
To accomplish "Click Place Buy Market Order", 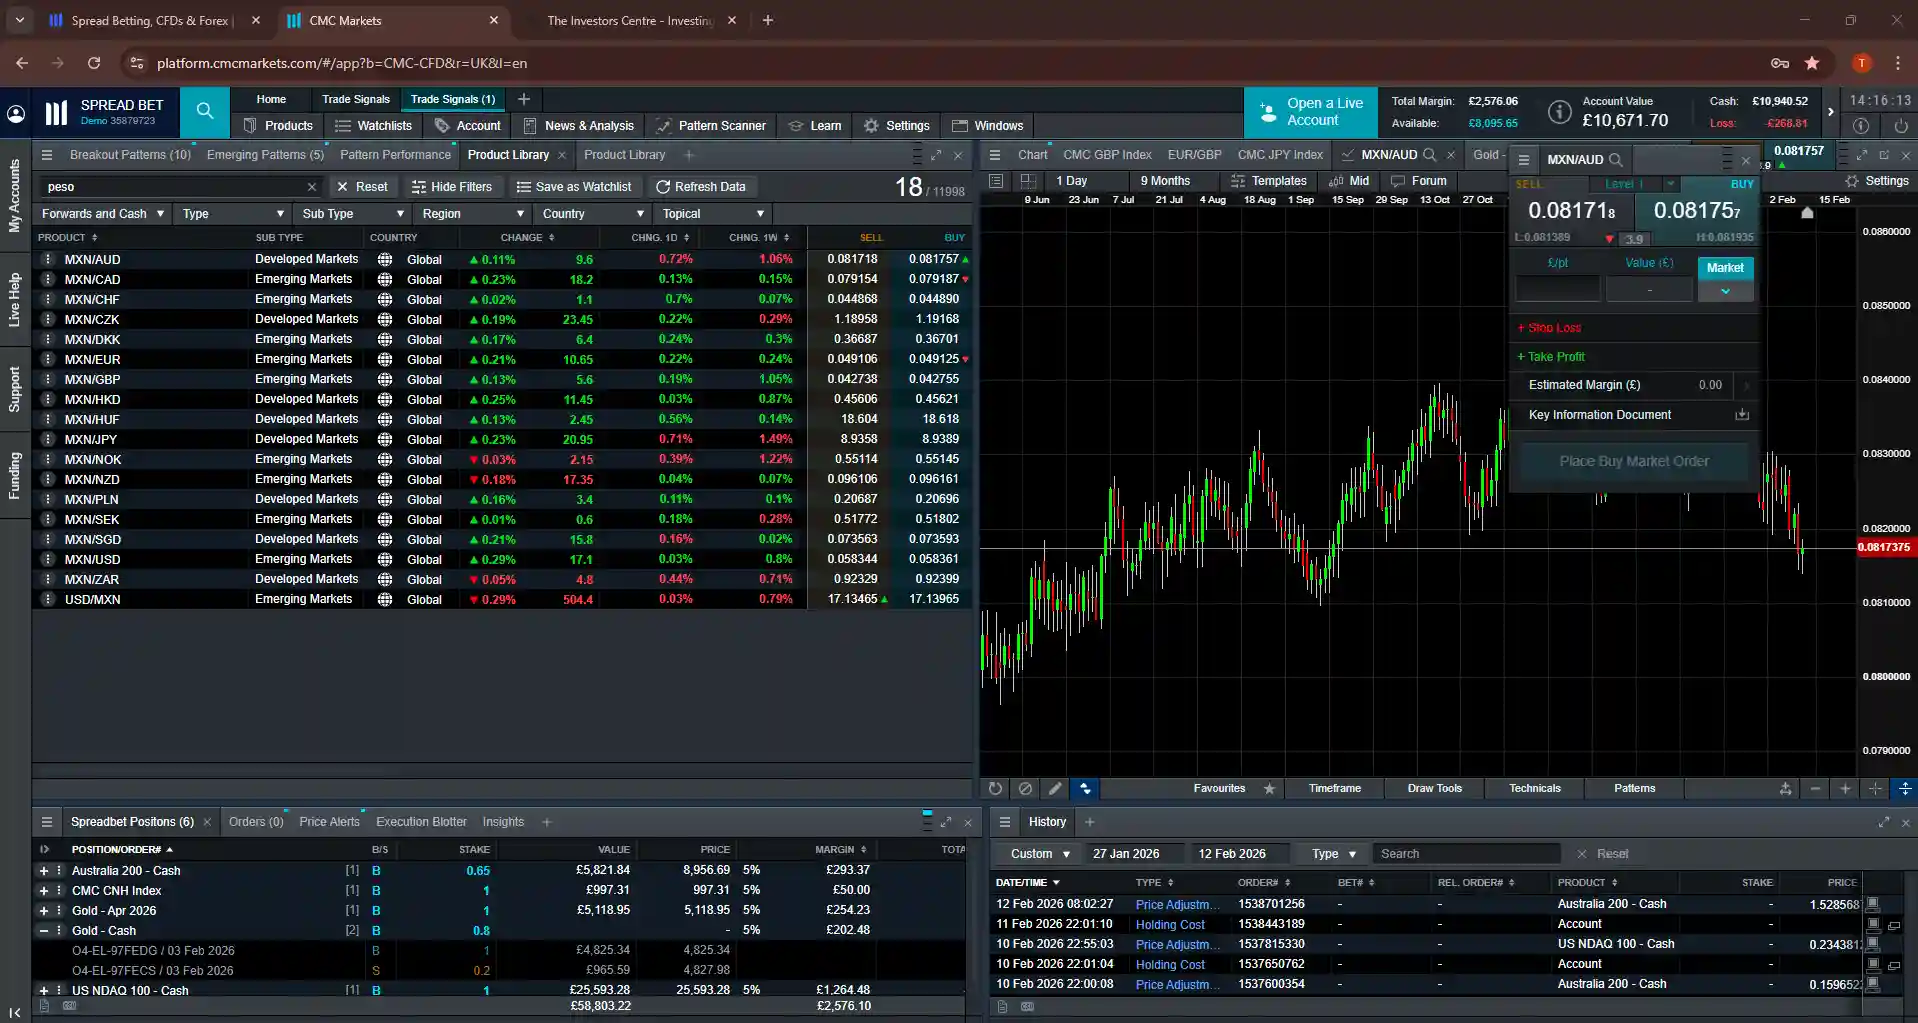I will (1634, 461).
